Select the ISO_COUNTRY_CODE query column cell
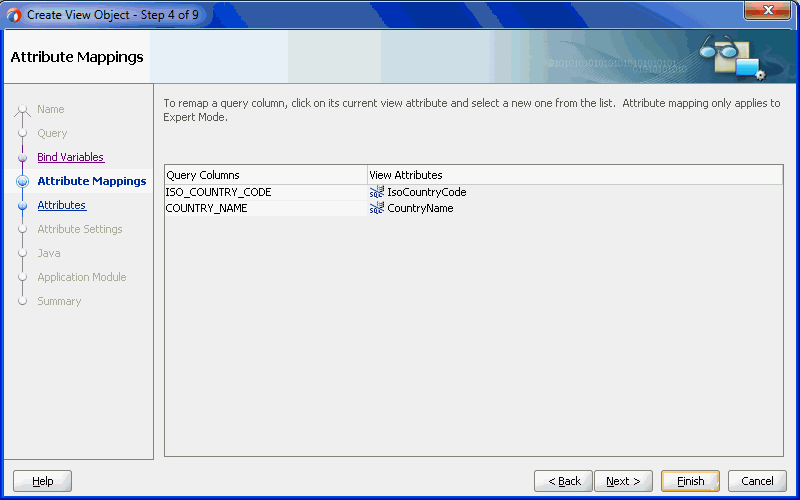 [266, 192]
